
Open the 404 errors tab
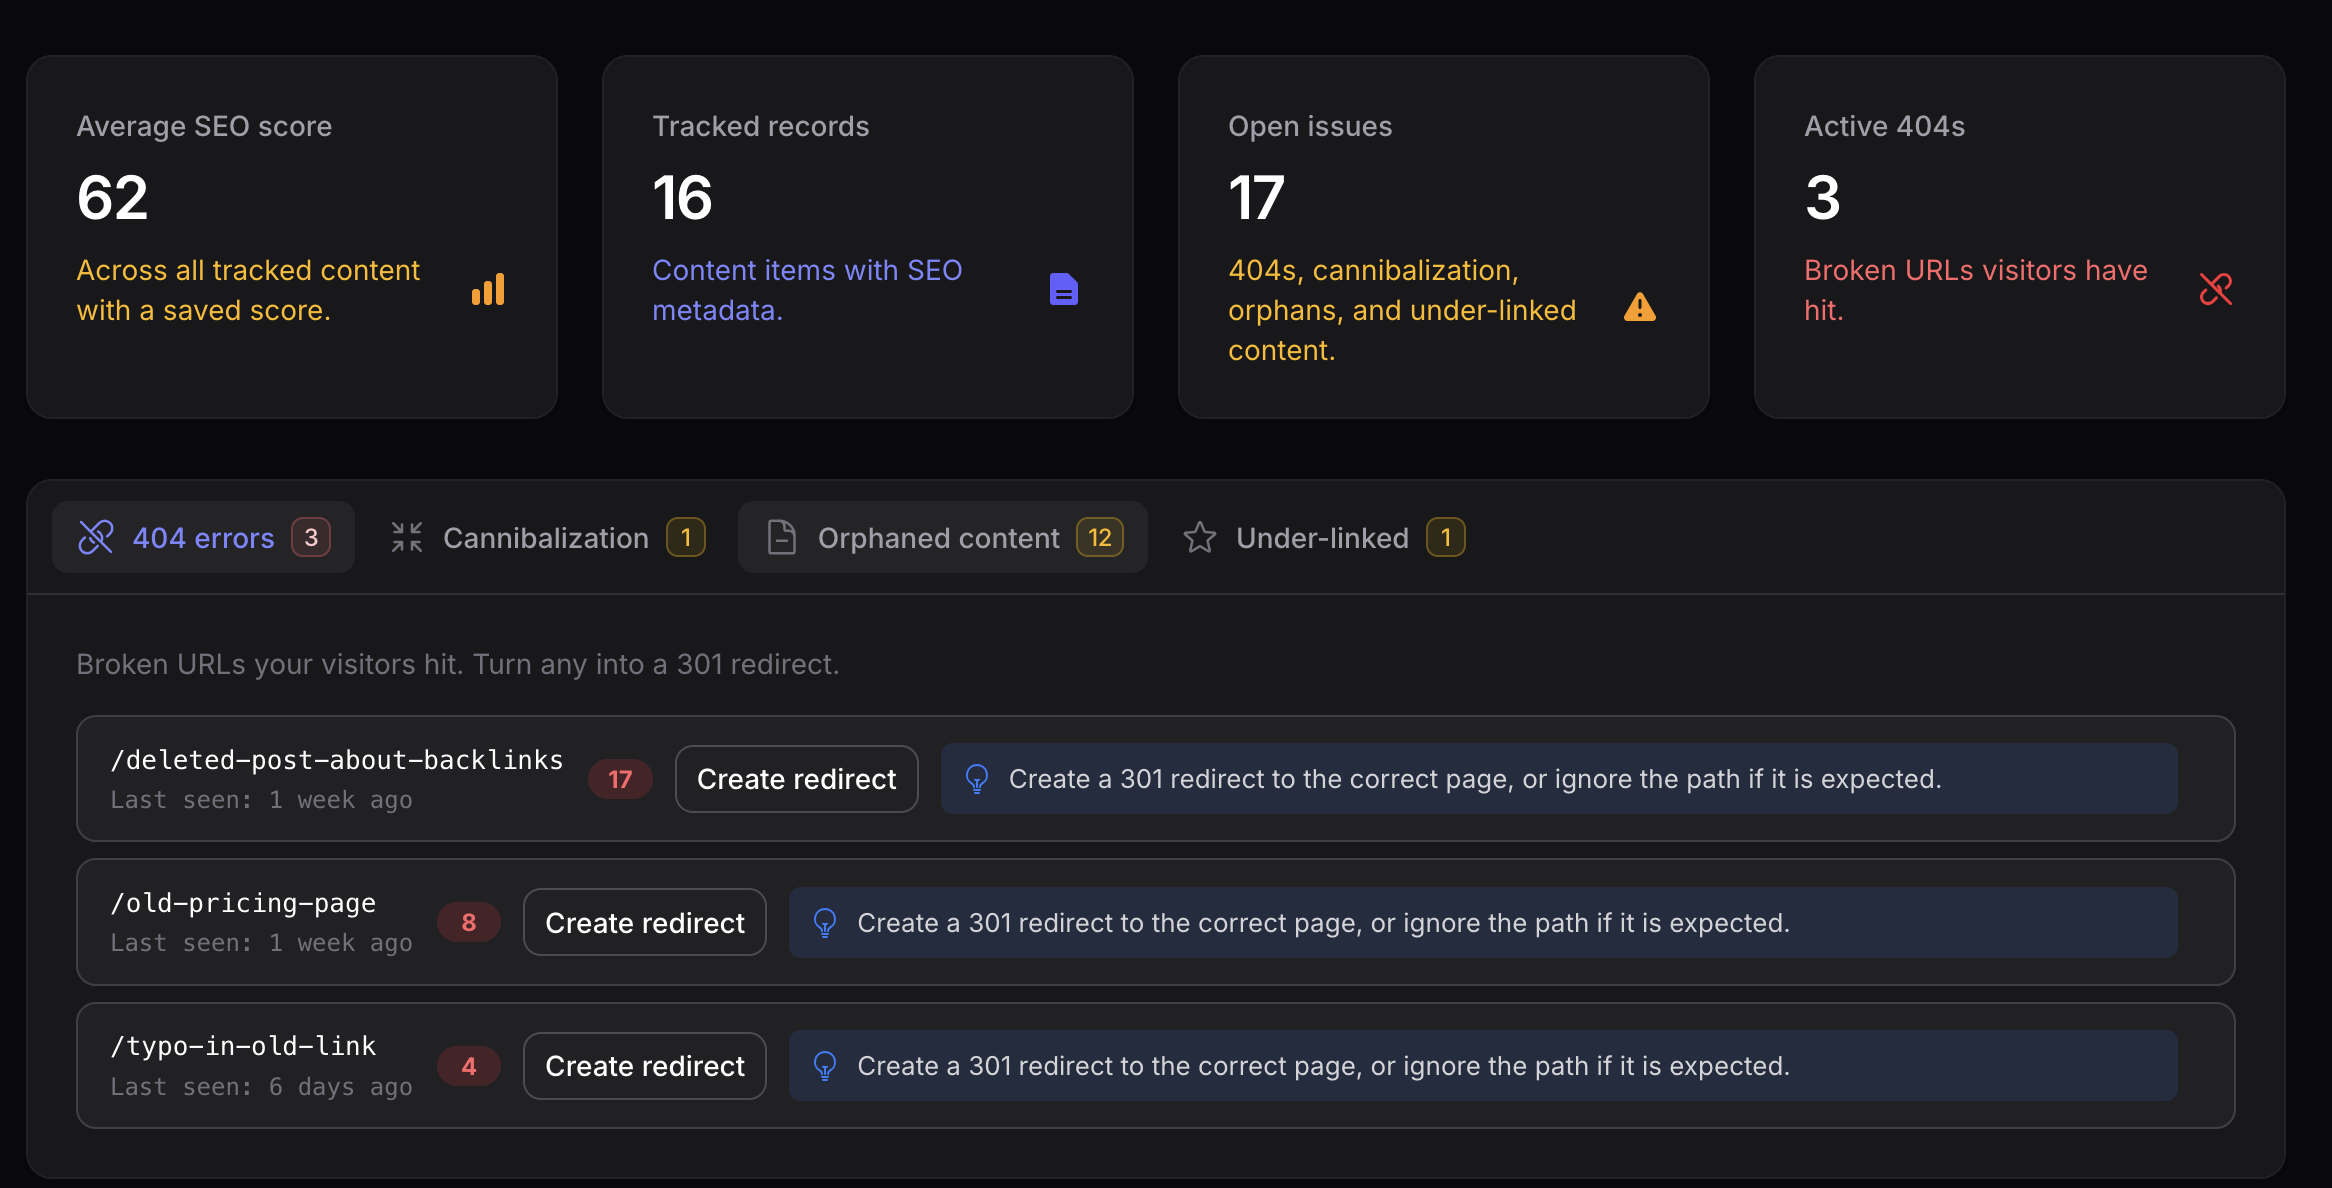(203, 538)
